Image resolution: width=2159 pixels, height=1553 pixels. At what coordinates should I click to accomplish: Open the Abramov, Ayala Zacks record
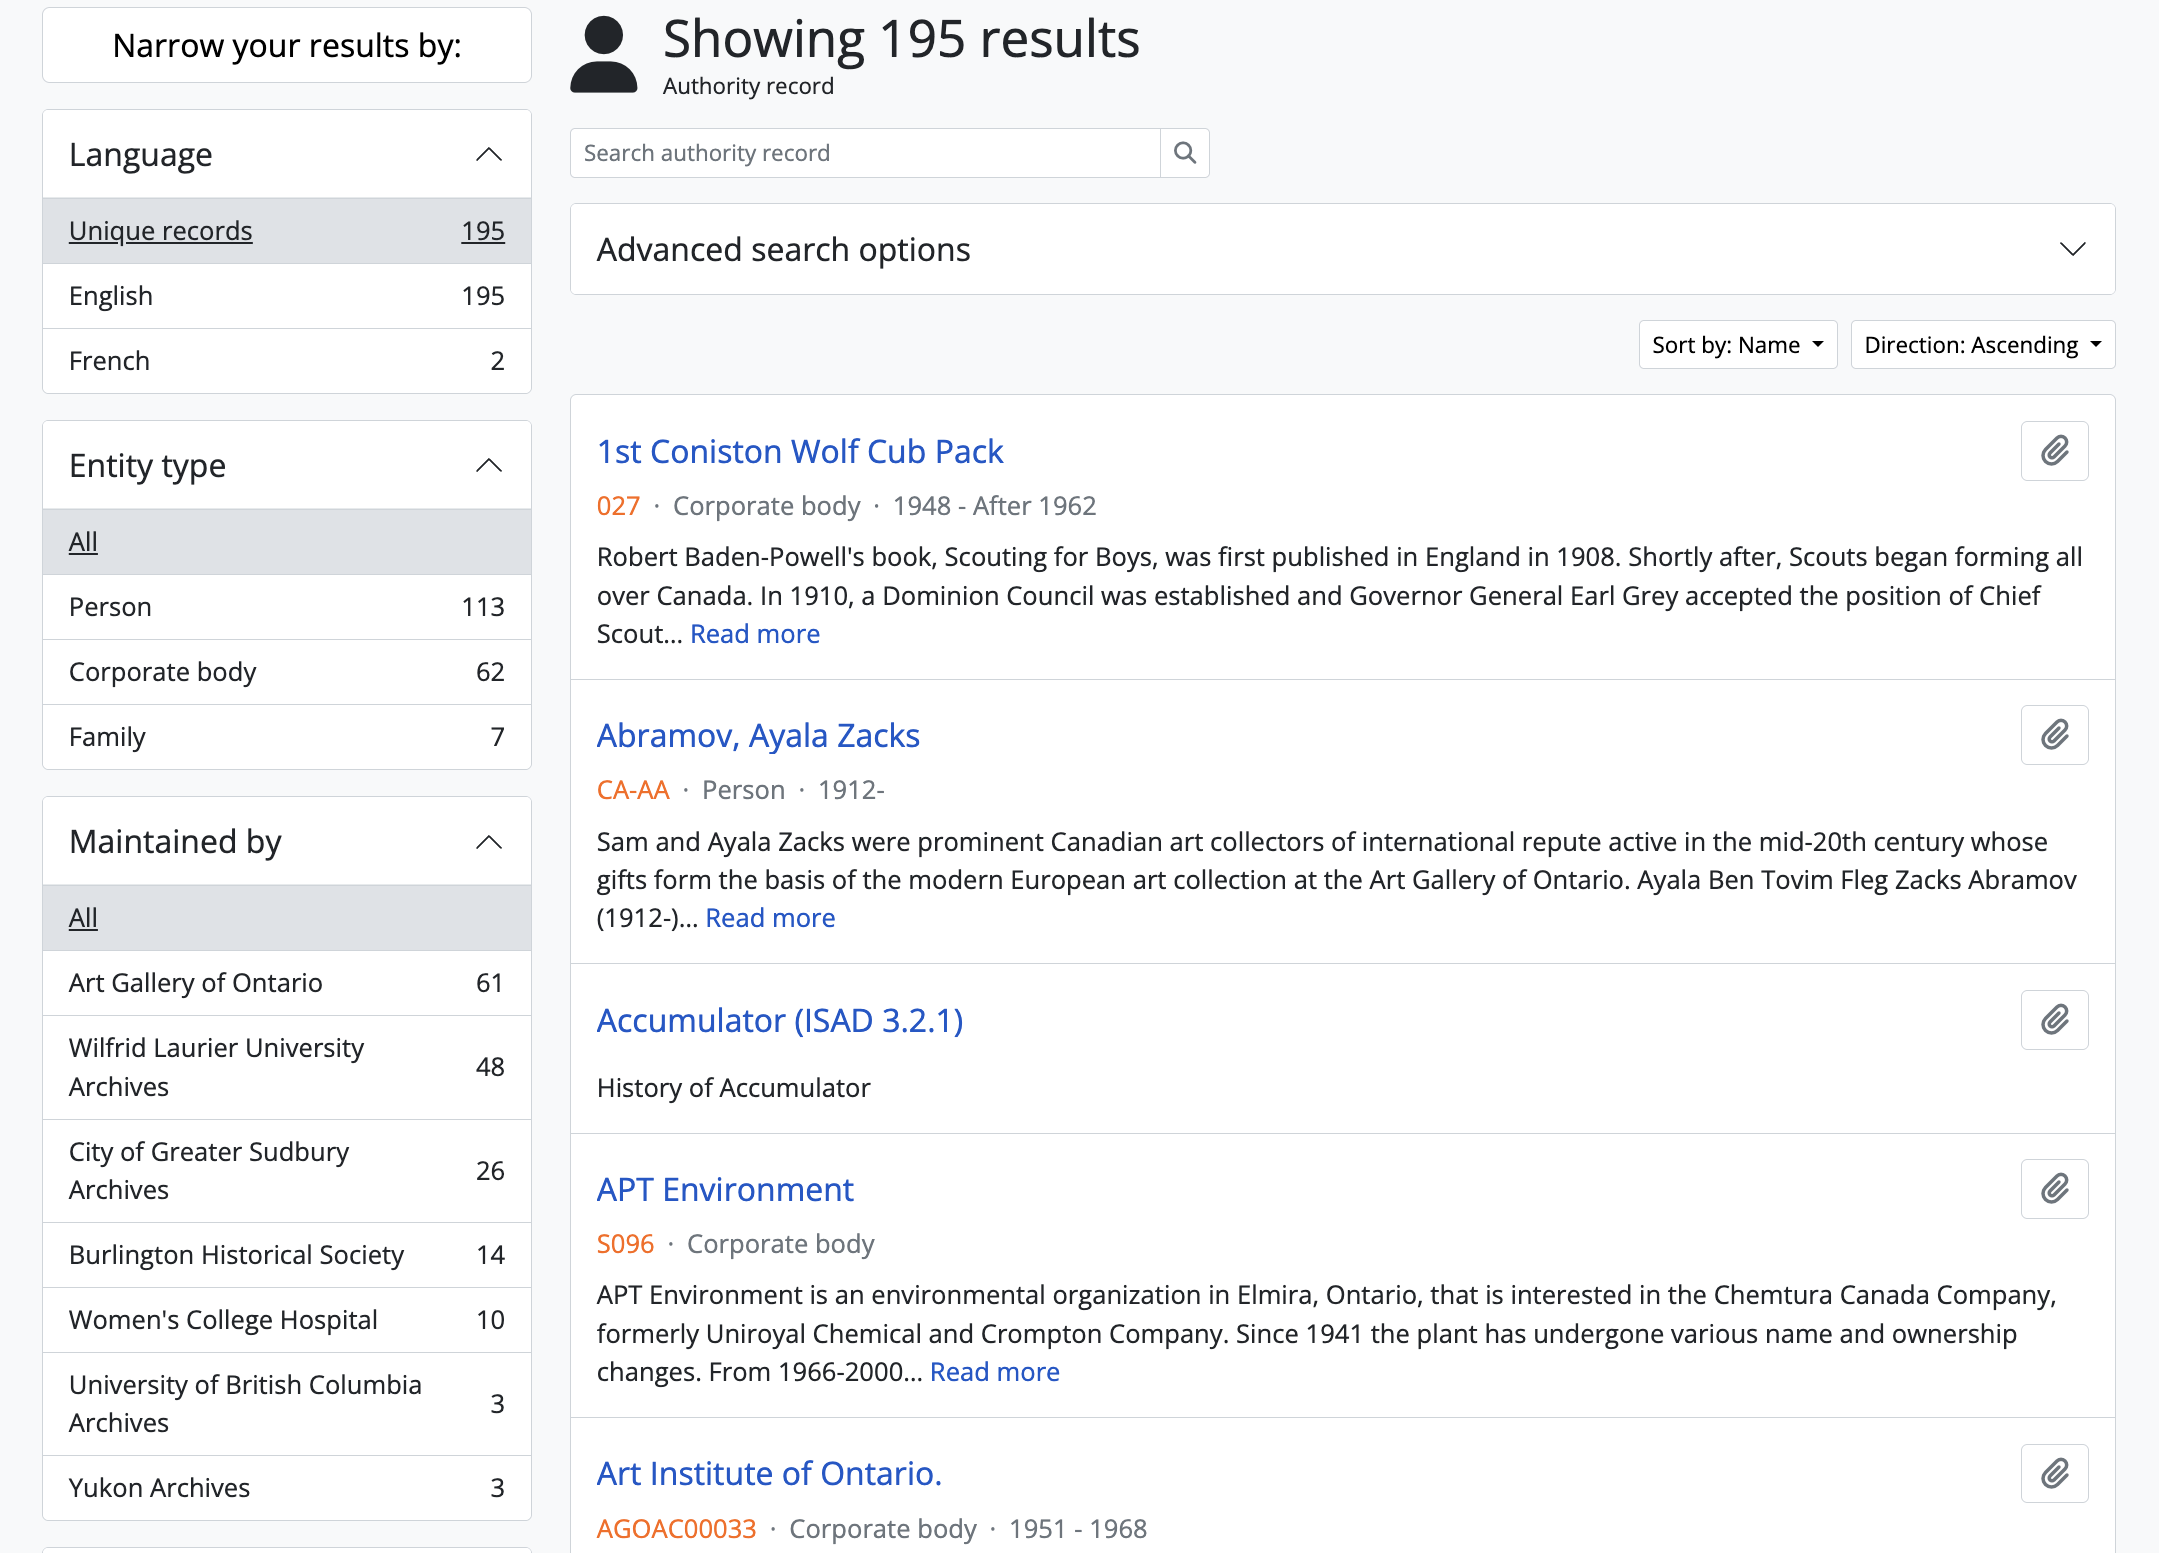coord(757,736)
